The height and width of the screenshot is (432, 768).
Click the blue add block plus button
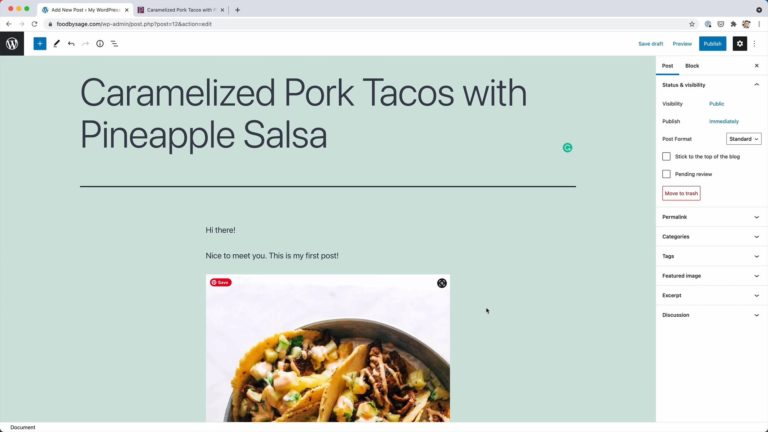click(40, 44)
